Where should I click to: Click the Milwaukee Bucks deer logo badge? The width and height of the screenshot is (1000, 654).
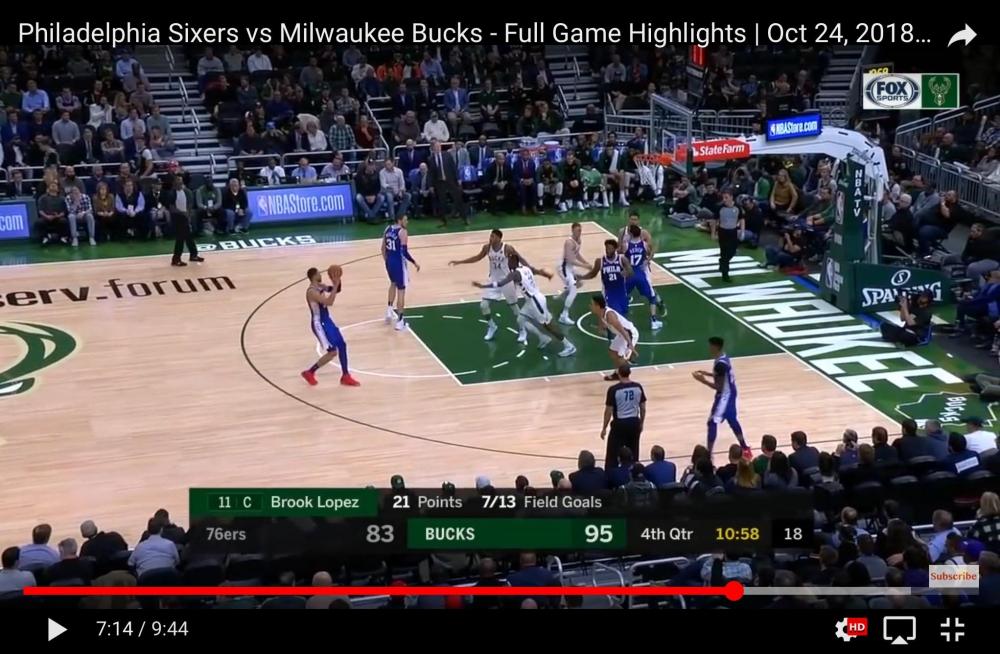tap(940, 91)
